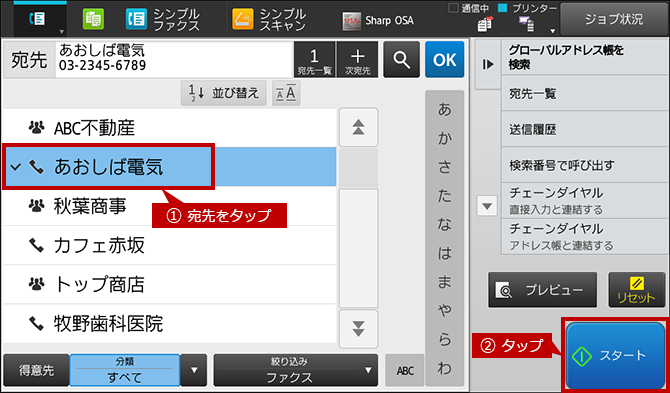Confirm the destination with the OK button
The width and height of the screenshot is (670, 393).
[444, 59]
